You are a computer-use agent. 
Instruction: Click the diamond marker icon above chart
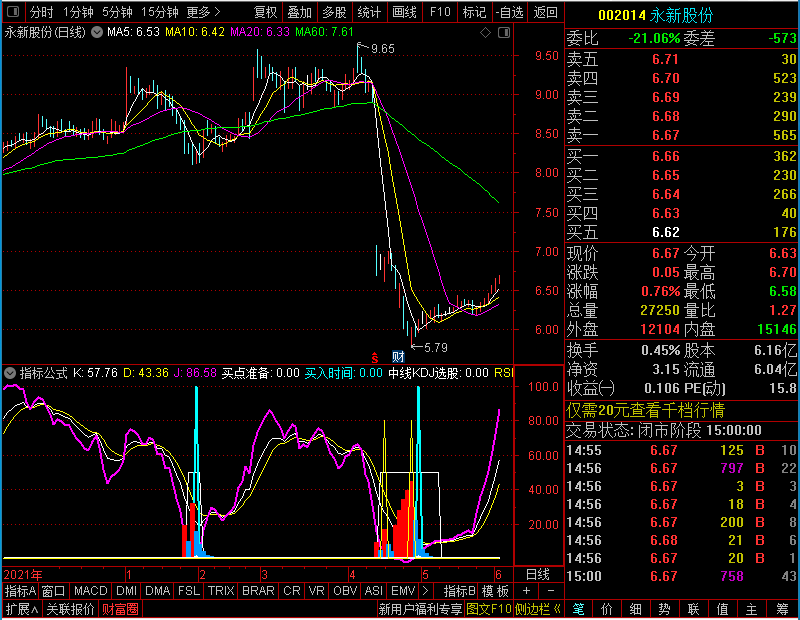pyautogui.click(x=485, y=33)
